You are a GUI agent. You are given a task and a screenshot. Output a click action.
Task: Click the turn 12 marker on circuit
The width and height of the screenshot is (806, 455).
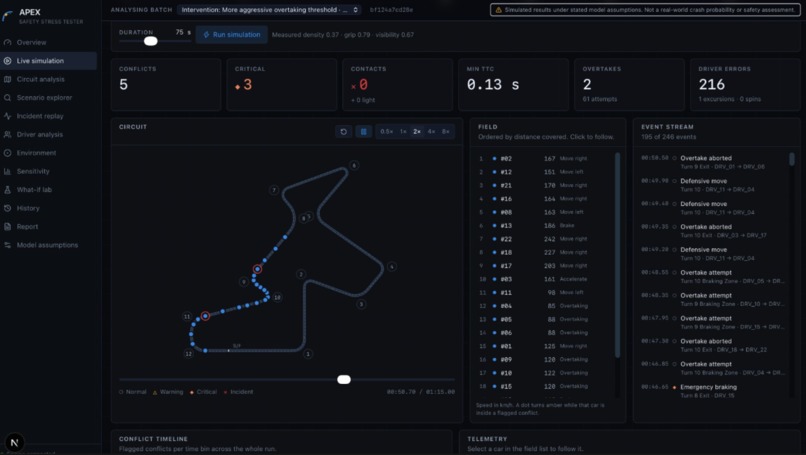coord(189,354)
